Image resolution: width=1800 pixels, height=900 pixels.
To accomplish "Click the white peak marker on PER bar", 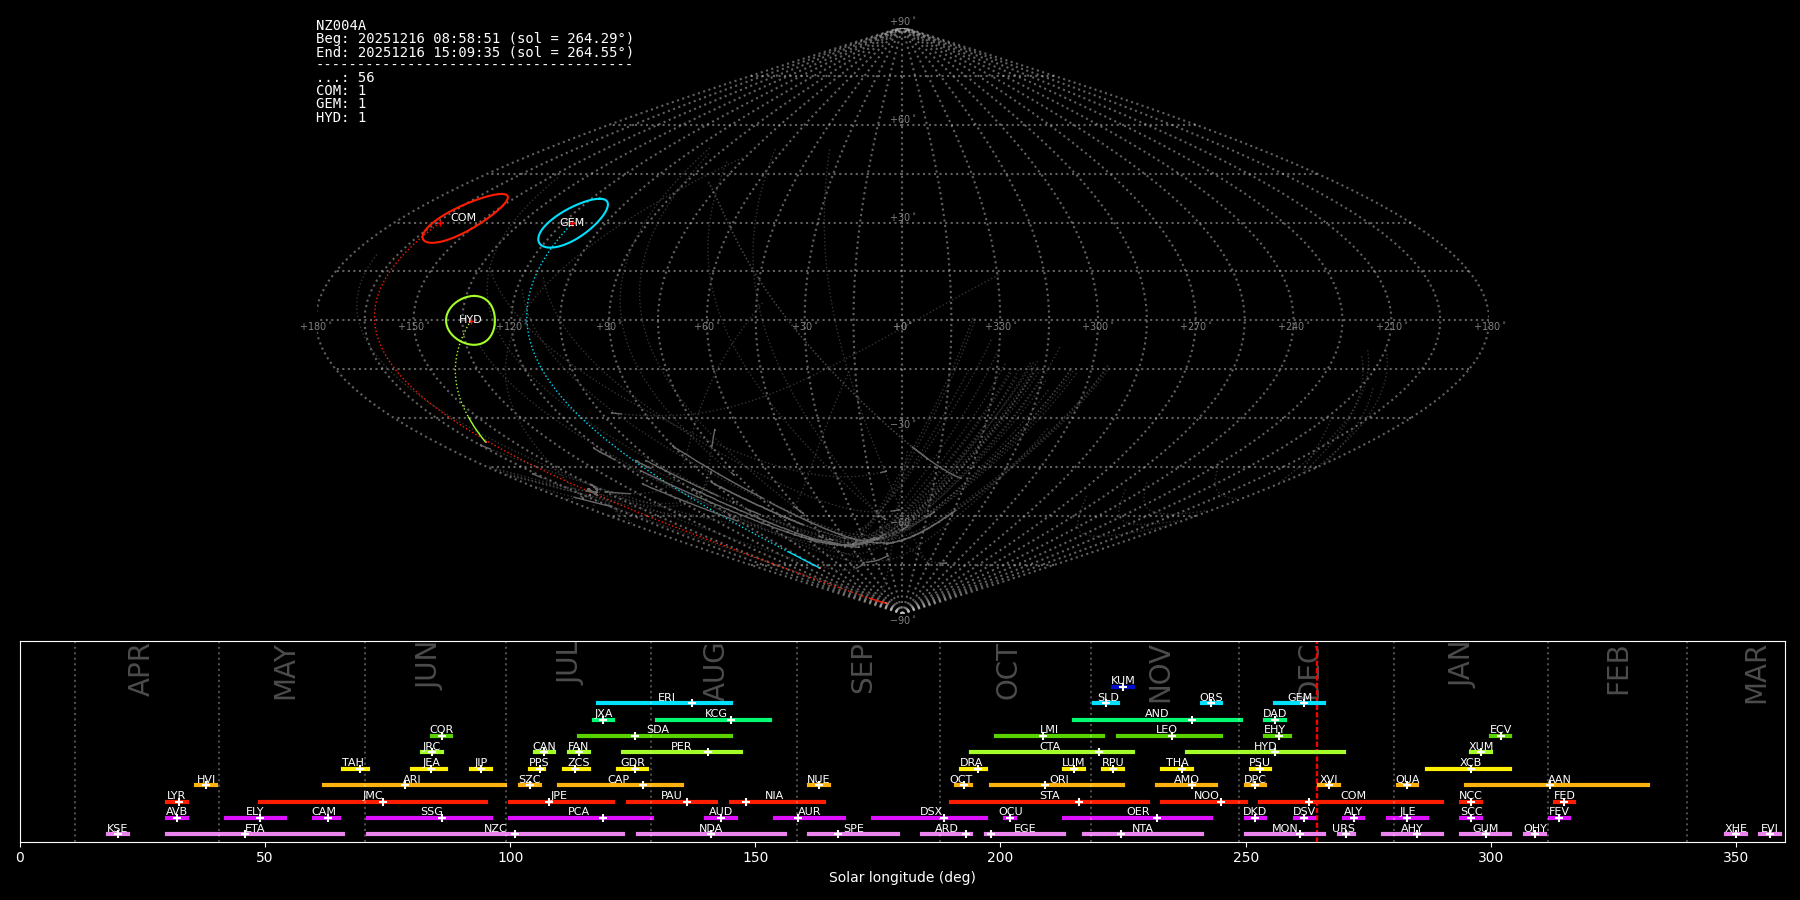I will pyautogui.click(x=708, y=752).
